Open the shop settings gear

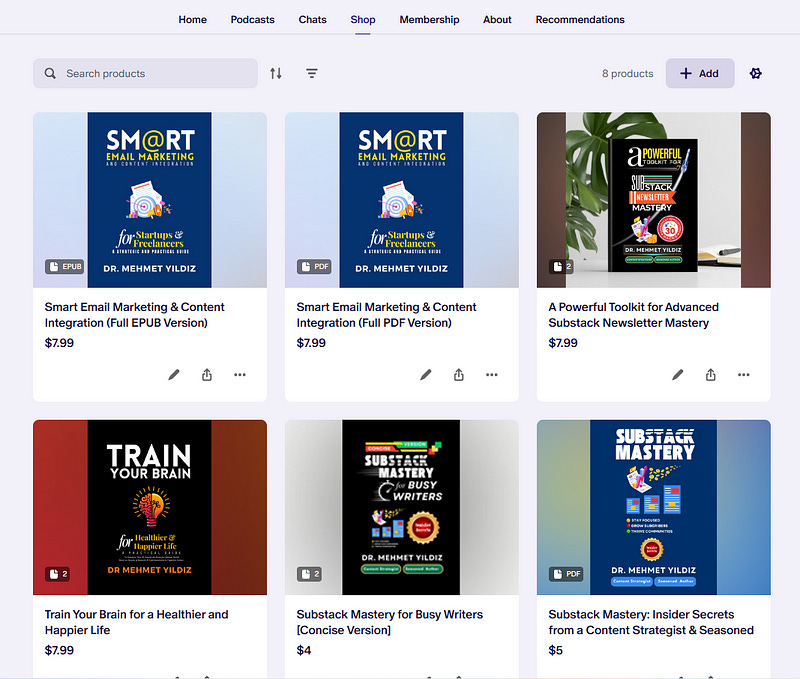click(756, 73)
